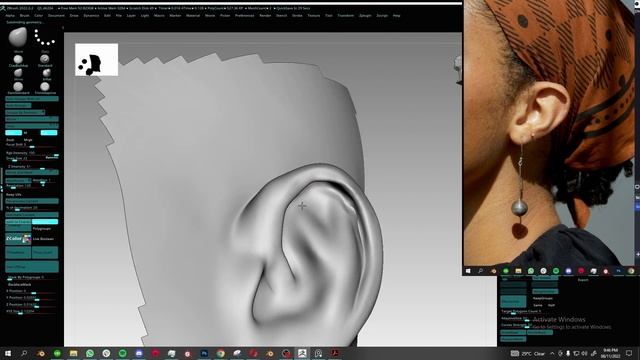The width and height of the screenshot is (640, 360).
Task: Open the Document menu
Action: (56, 16)
